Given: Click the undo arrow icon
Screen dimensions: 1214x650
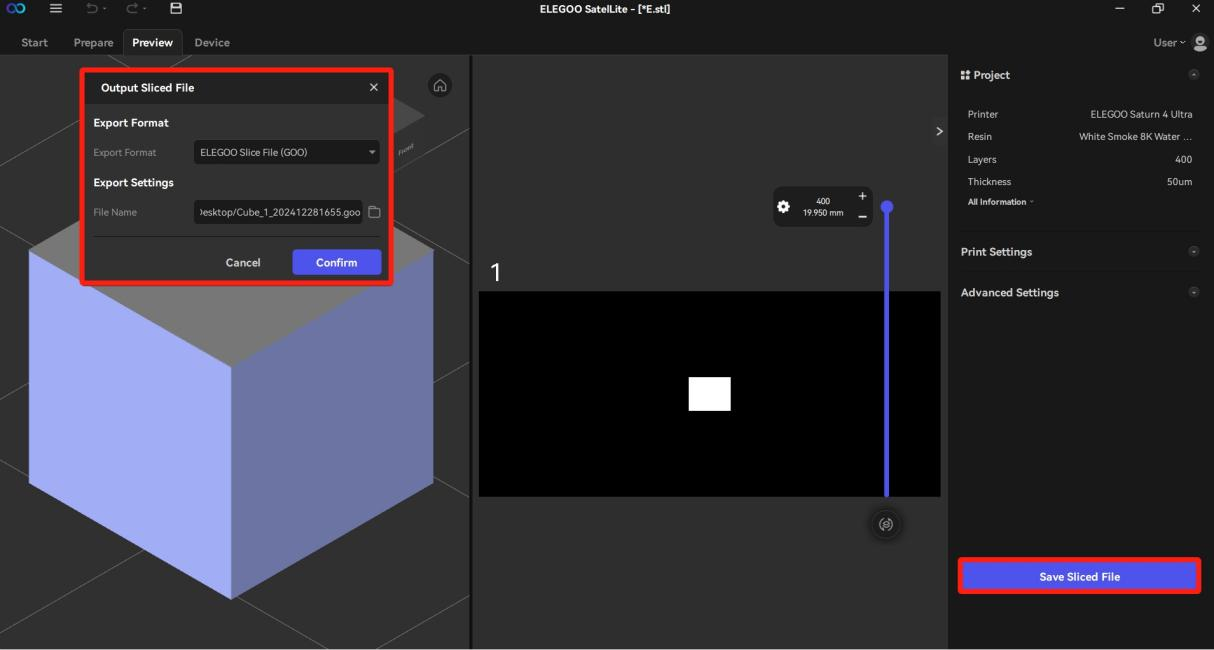Looking at the screenshot, I should [91, 10].
